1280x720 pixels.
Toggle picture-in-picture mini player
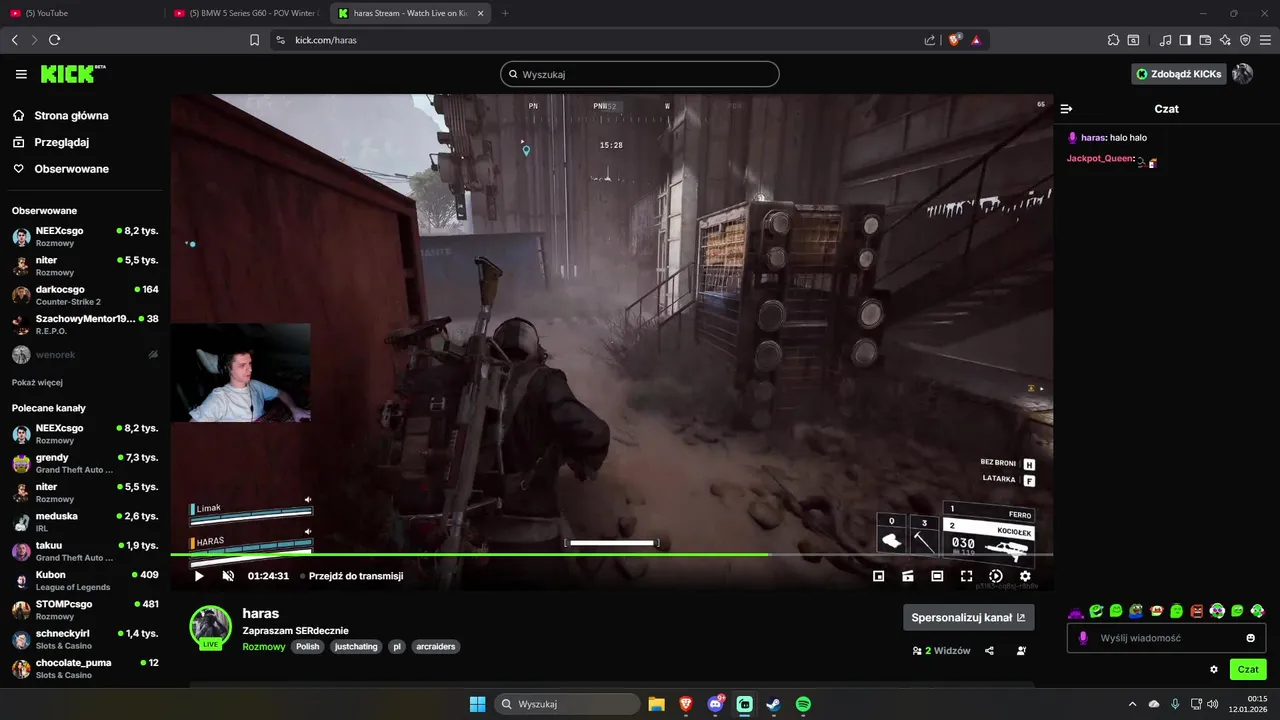(x=878, y=576)
